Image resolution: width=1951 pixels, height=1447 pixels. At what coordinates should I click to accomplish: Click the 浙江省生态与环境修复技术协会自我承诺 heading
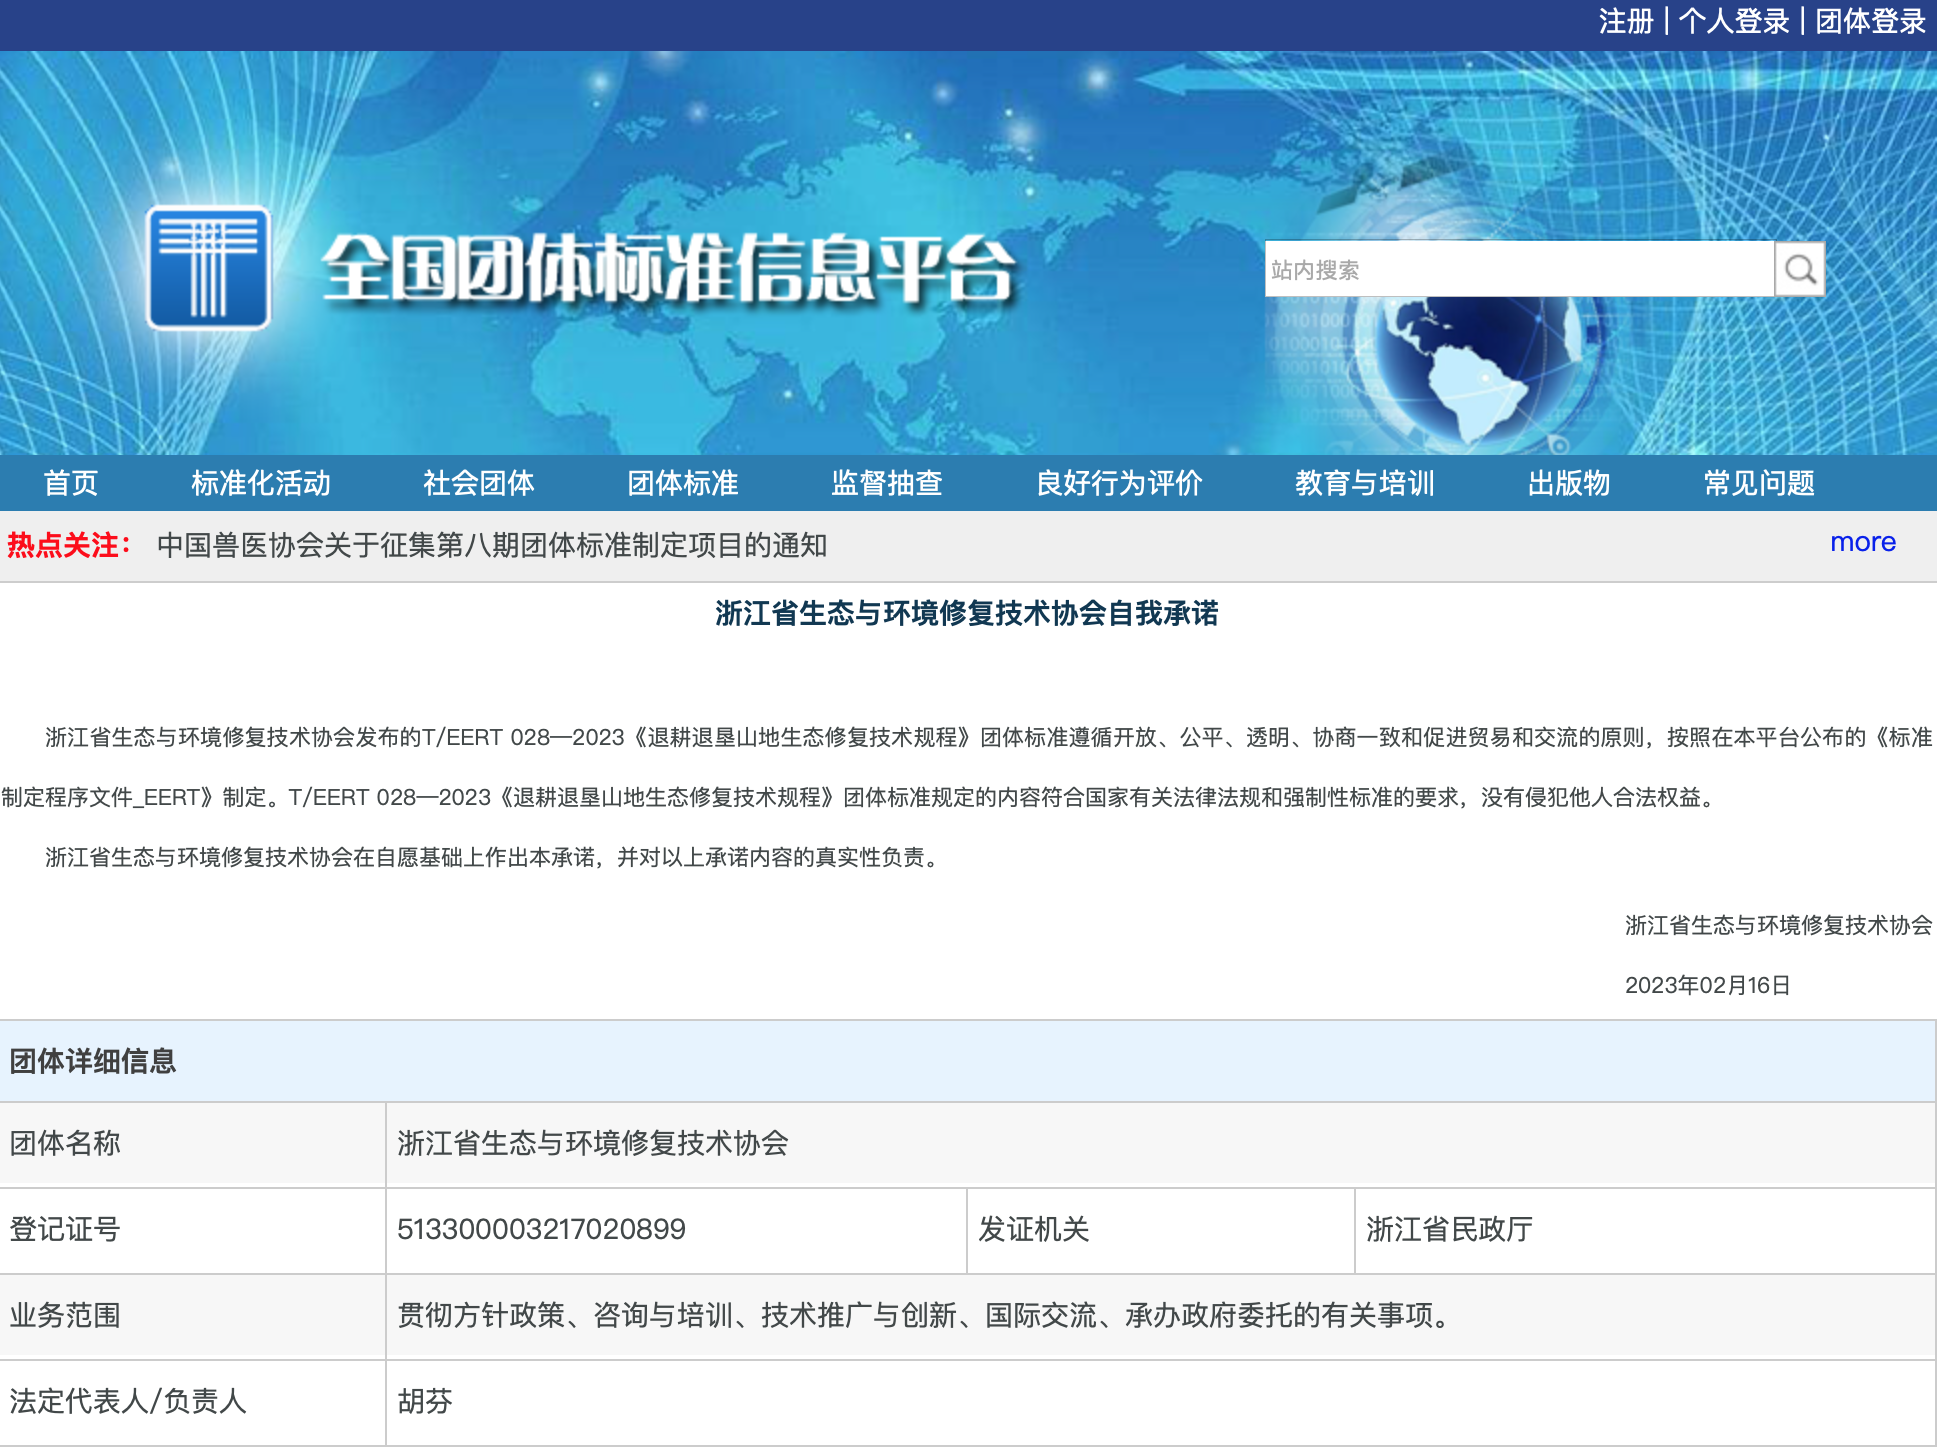coord(967,613)
